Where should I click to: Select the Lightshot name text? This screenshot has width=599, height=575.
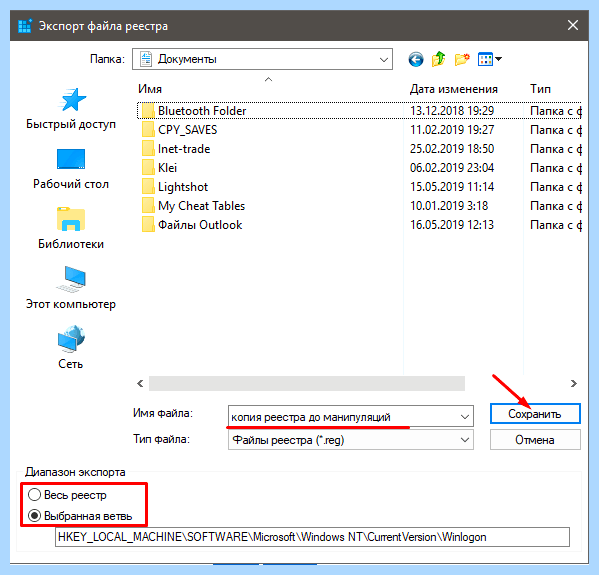point(183,187)
